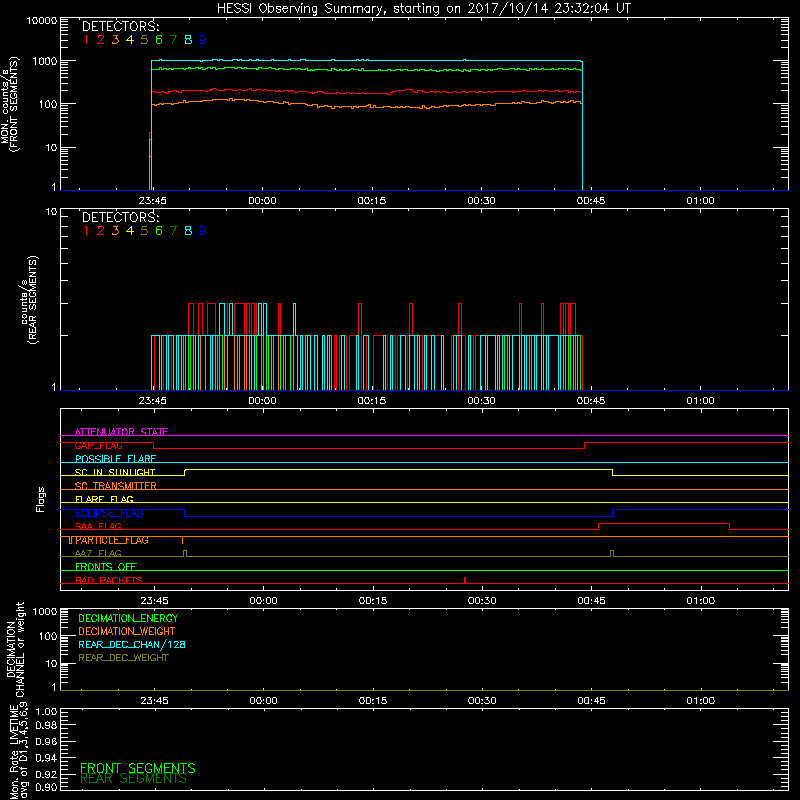Image resolution: width=800 pixels, height=800 pixels.
Task: Select the 00:15 time label under the front segments plot
Action: coord(372,201)
